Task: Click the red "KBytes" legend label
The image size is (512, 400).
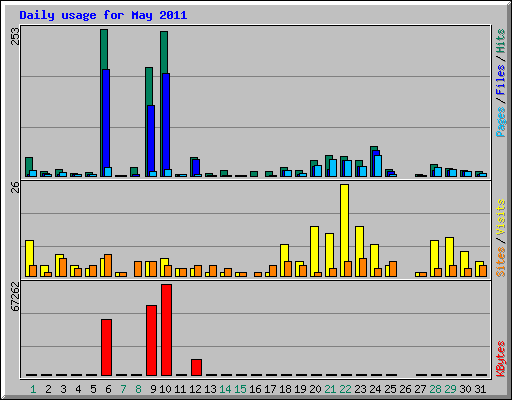Action: (500, 359)
